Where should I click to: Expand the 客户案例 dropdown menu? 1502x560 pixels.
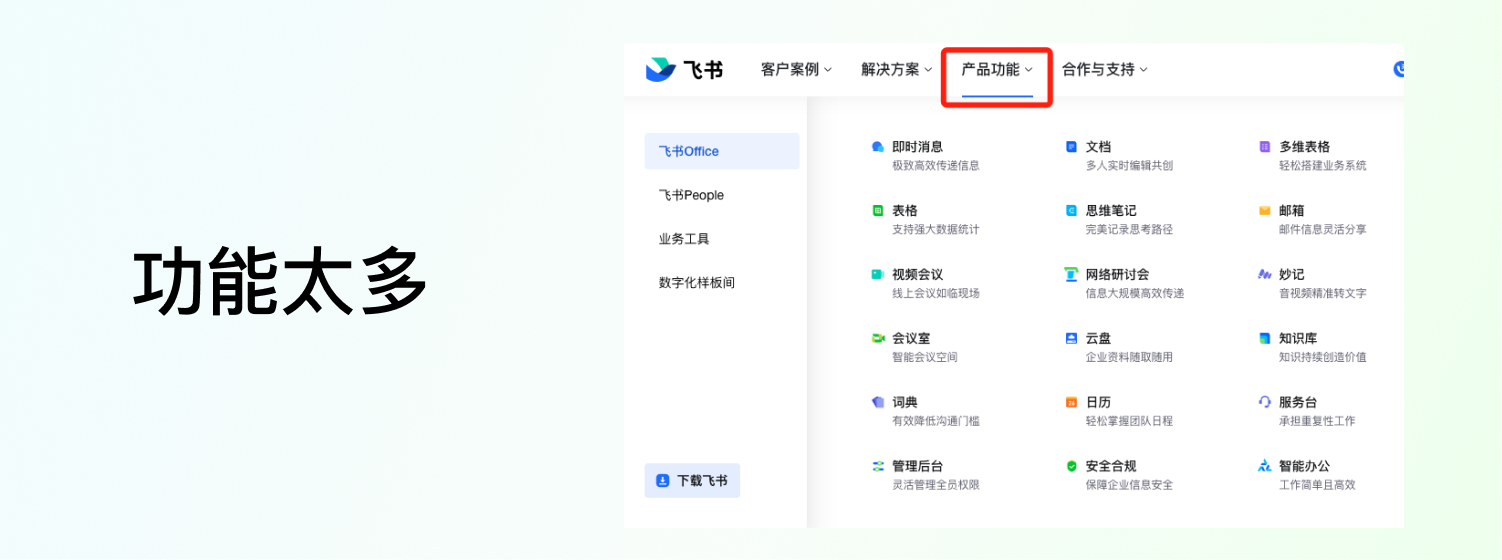[x=796, y=70]
